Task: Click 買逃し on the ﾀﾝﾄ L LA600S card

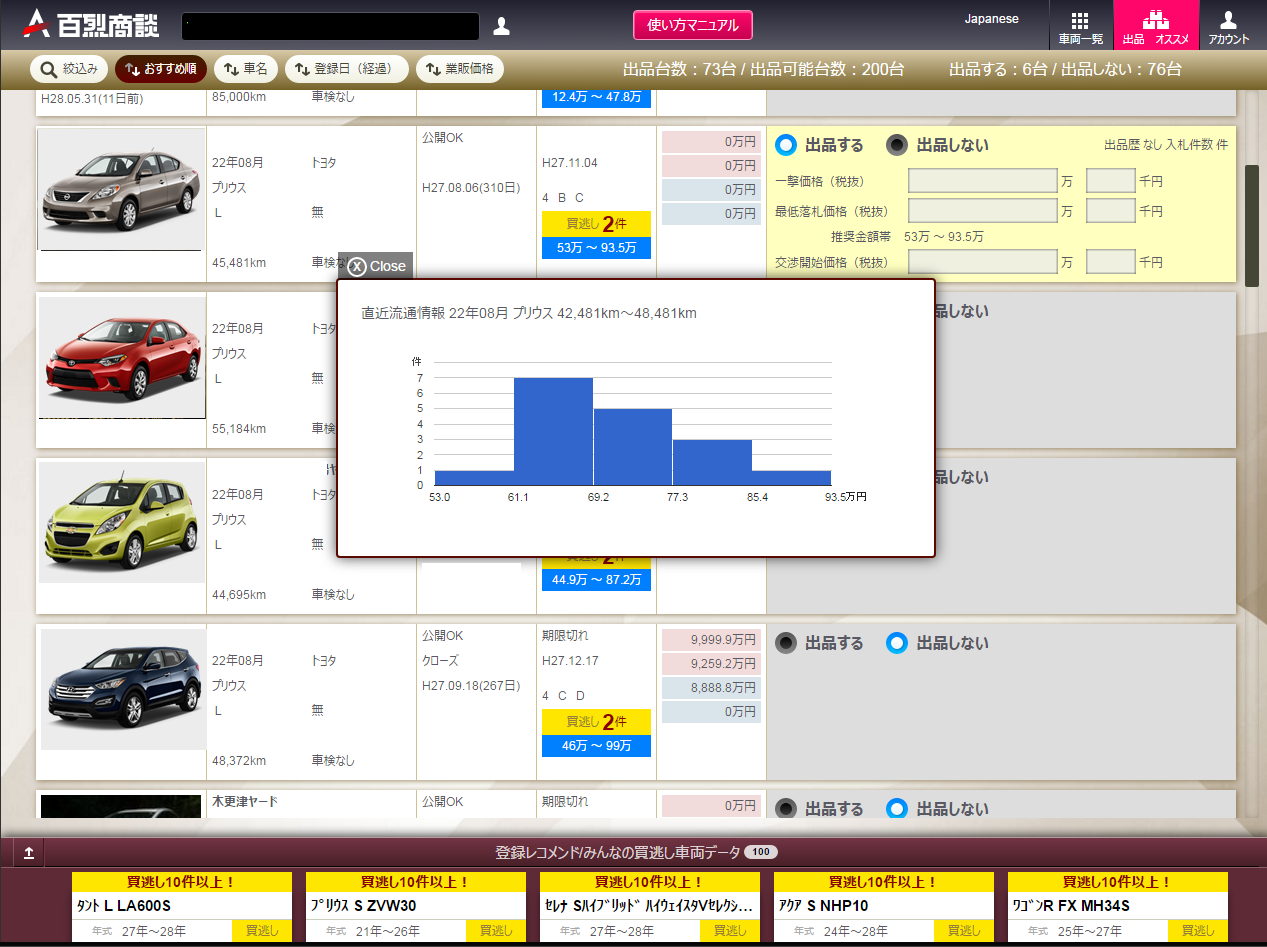Action: click(261, 931)
